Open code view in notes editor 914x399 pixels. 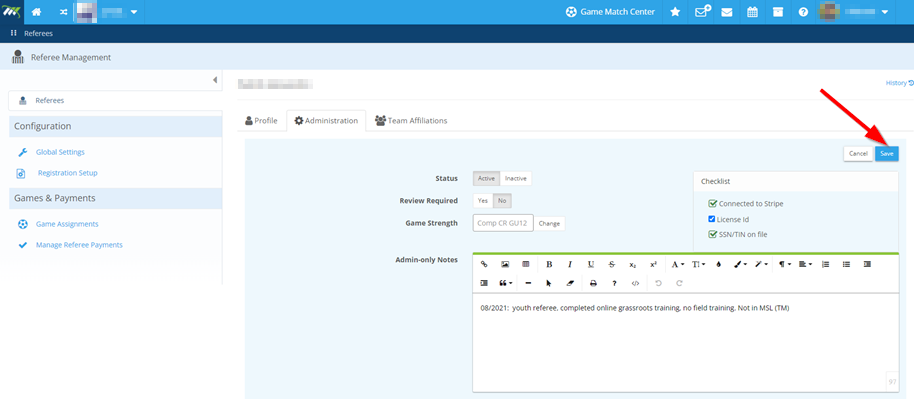(635, 283)
